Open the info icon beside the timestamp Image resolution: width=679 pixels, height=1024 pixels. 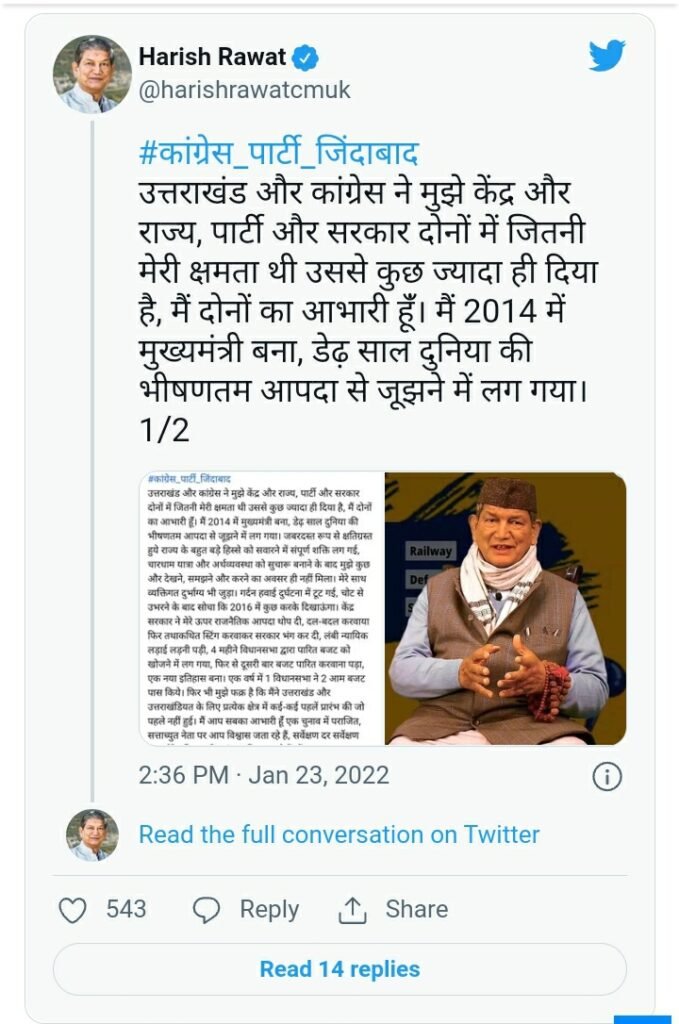pyautogui.click(x=607, y=776)
